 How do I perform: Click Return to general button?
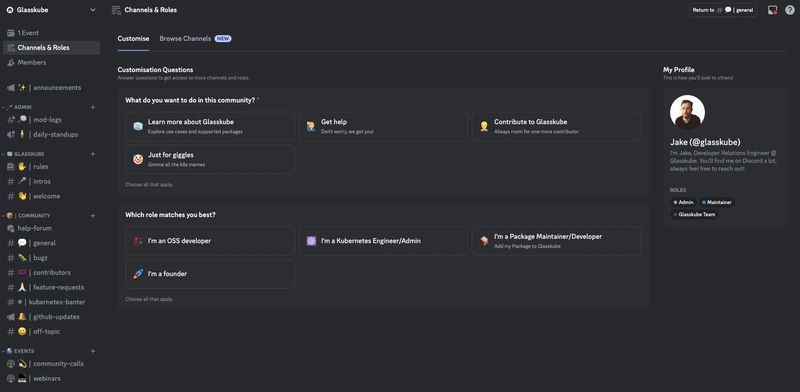click(x=723, y=10)
